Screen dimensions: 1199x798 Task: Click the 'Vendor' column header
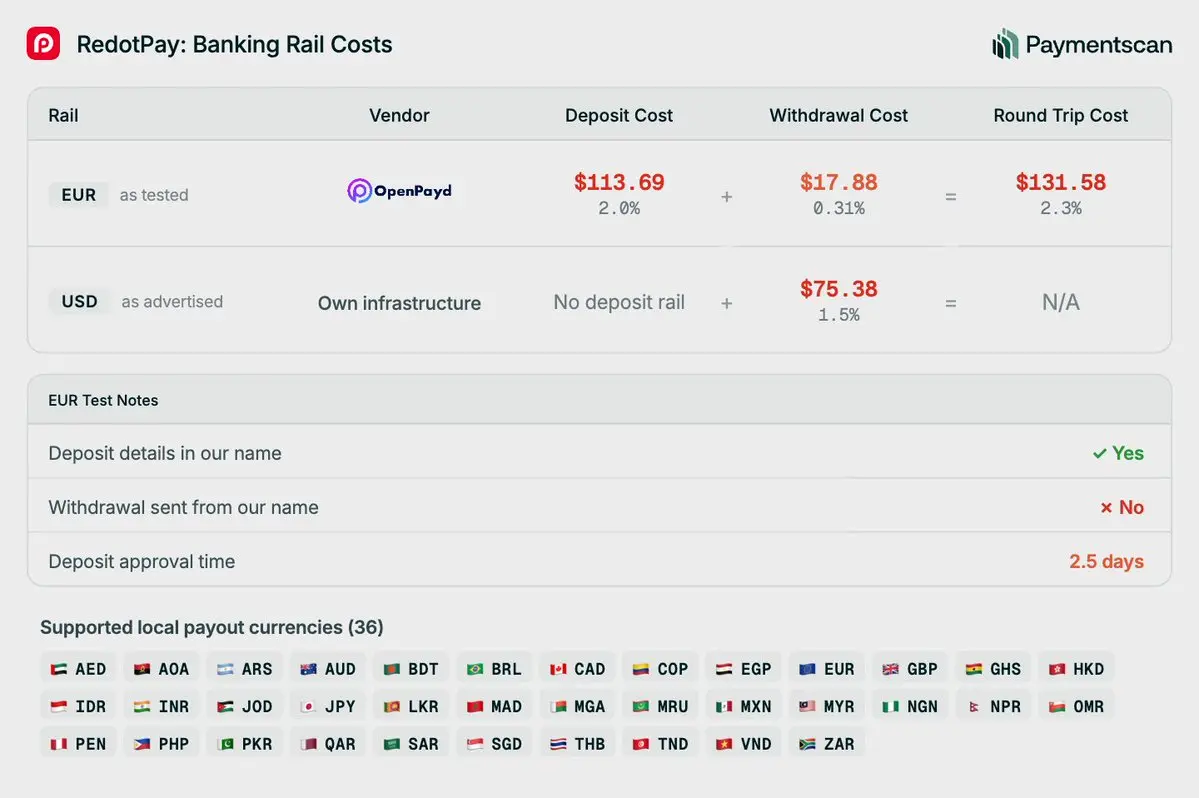click(399, 115)
